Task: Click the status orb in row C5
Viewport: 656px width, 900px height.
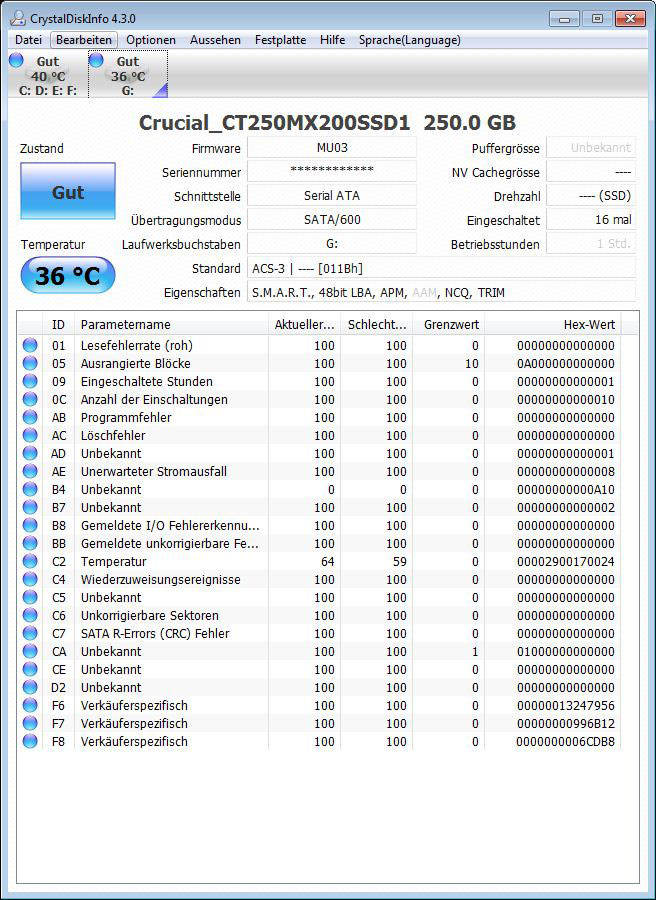Action: tap(30, 597)
